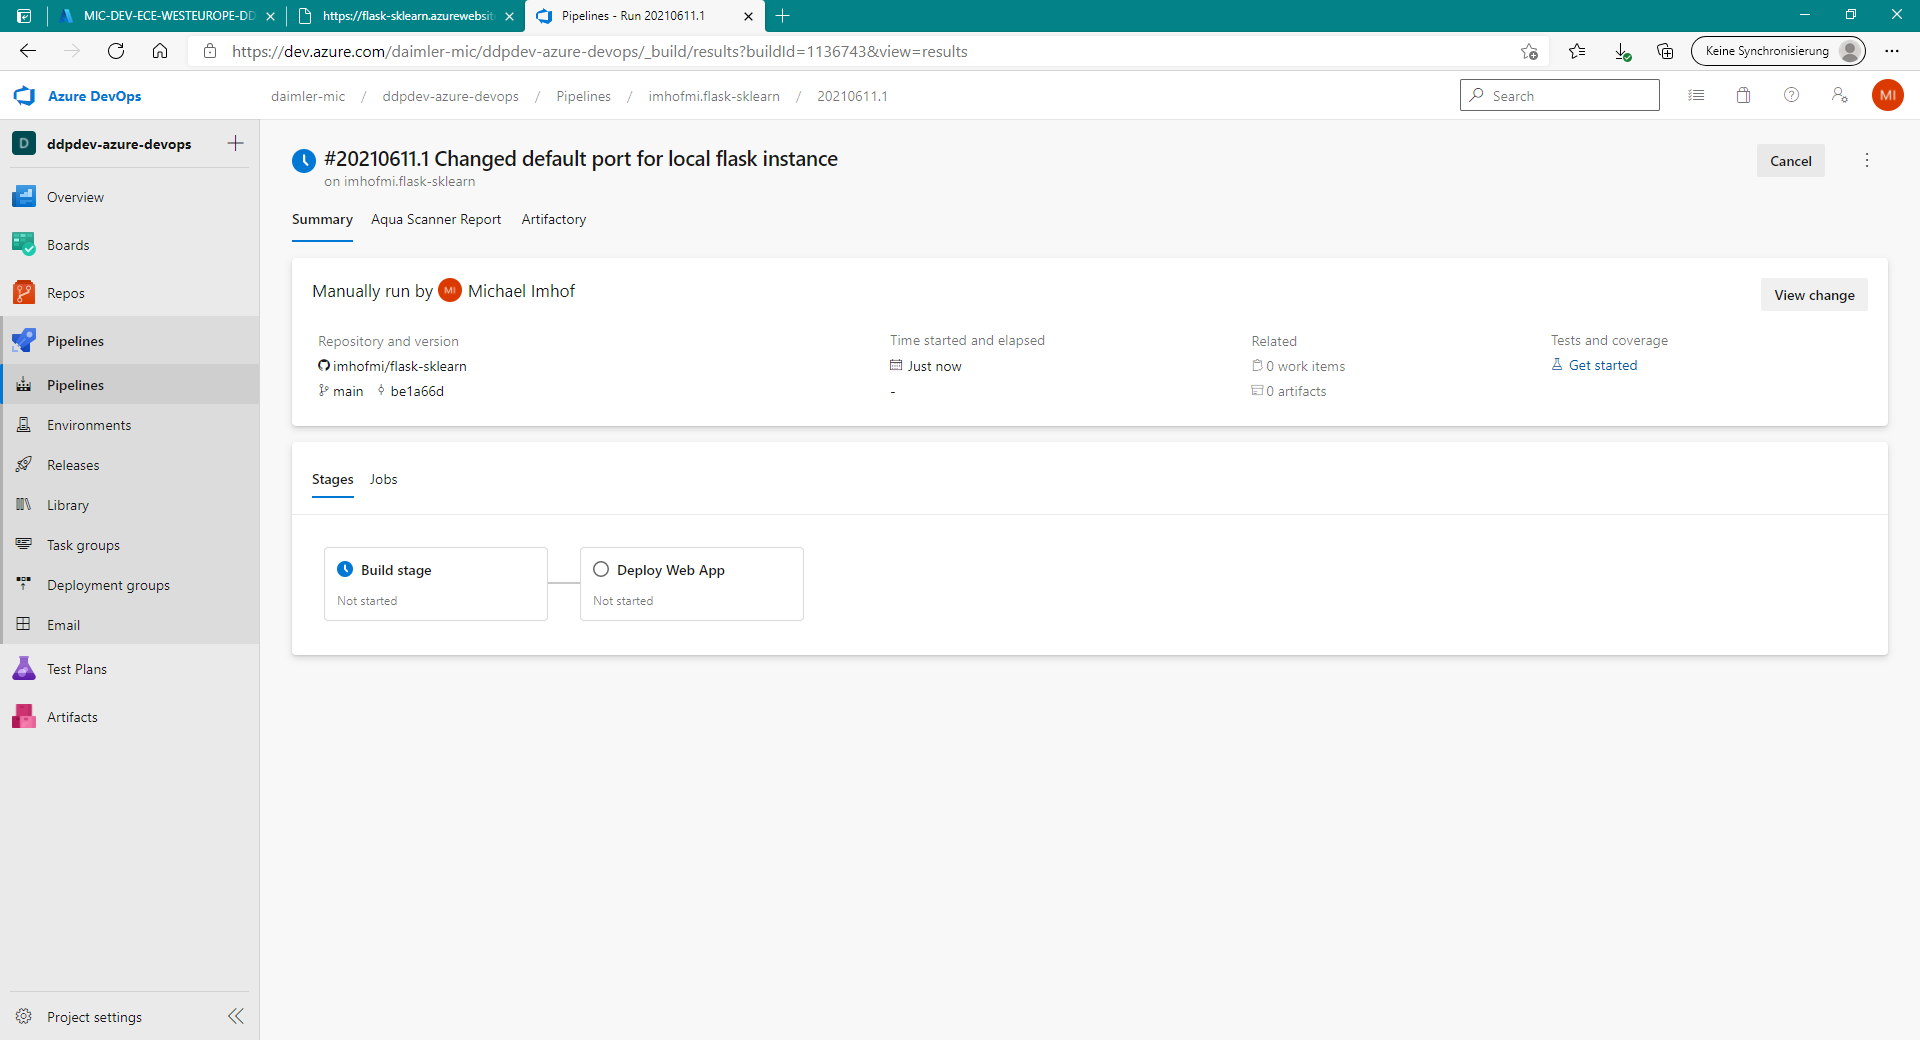Image resolution: width=1920 pixels, height=1040 pixels.
Task: Collapse the sidebar with double chevron
Action: [236, 1016]
